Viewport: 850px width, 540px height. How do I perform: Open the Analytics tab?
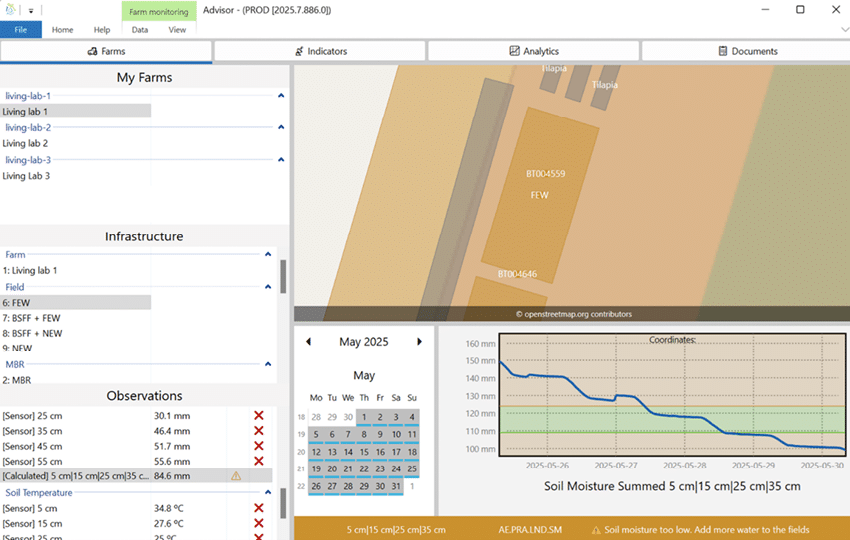coord(534,51)
